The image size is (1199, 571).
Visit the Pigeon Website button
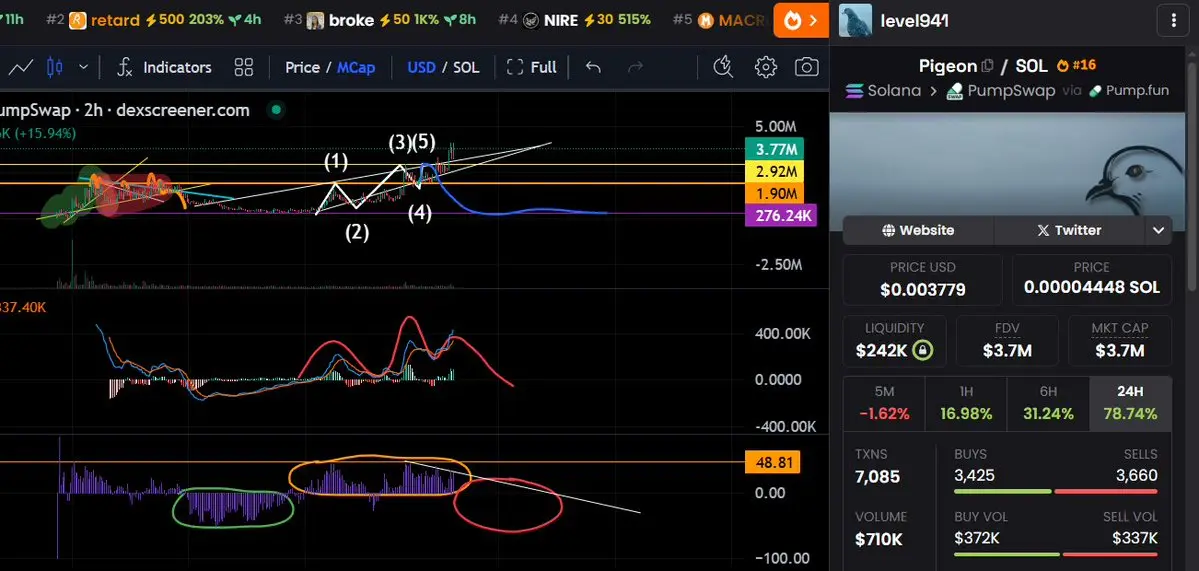click(918, 230)
